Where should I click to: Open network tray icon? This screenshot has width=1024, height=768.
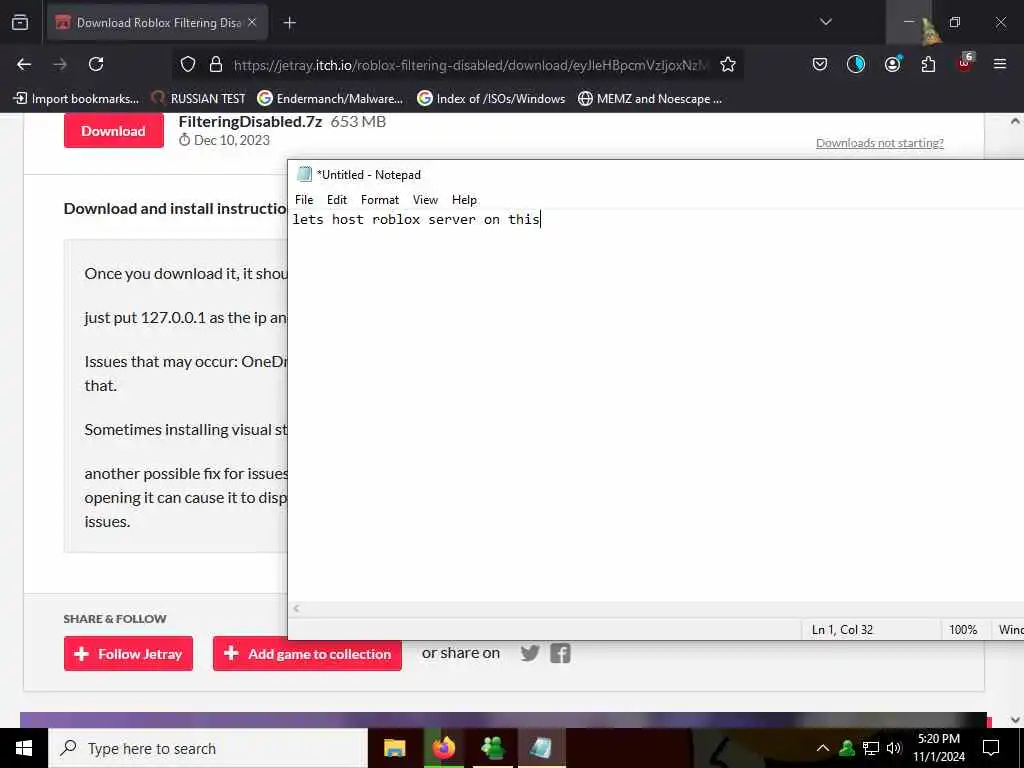coord(871,748)
